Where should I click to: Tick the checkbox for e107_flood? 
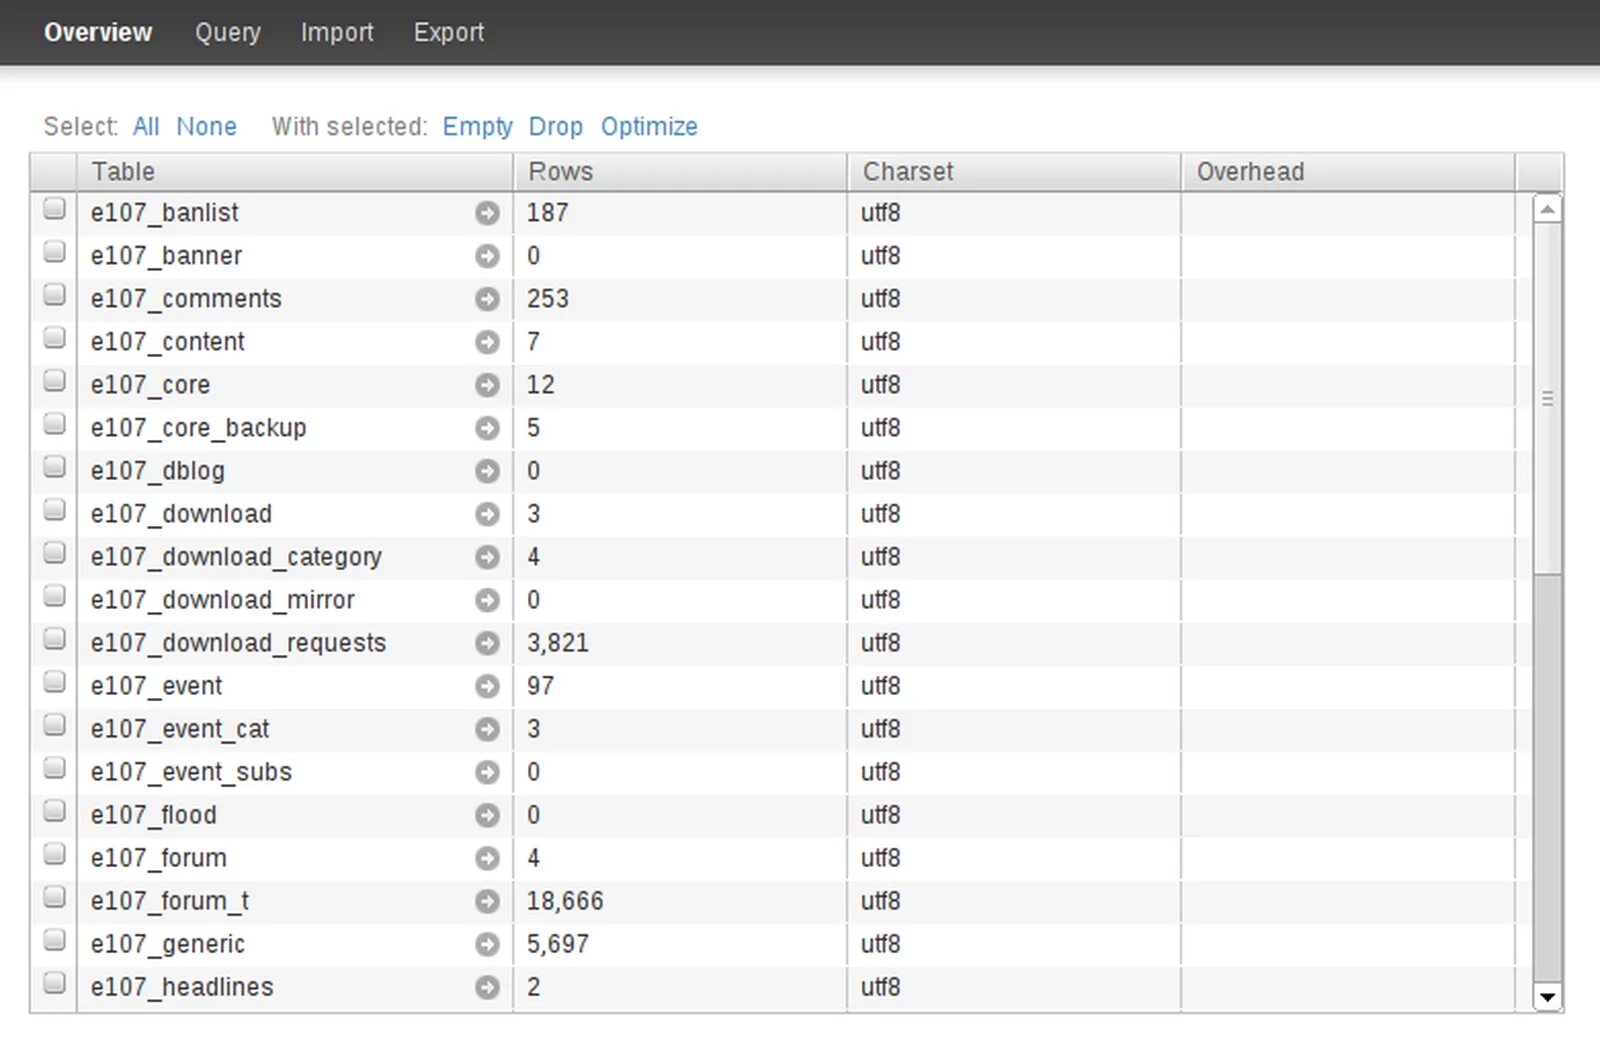click(x=54, y=811)
